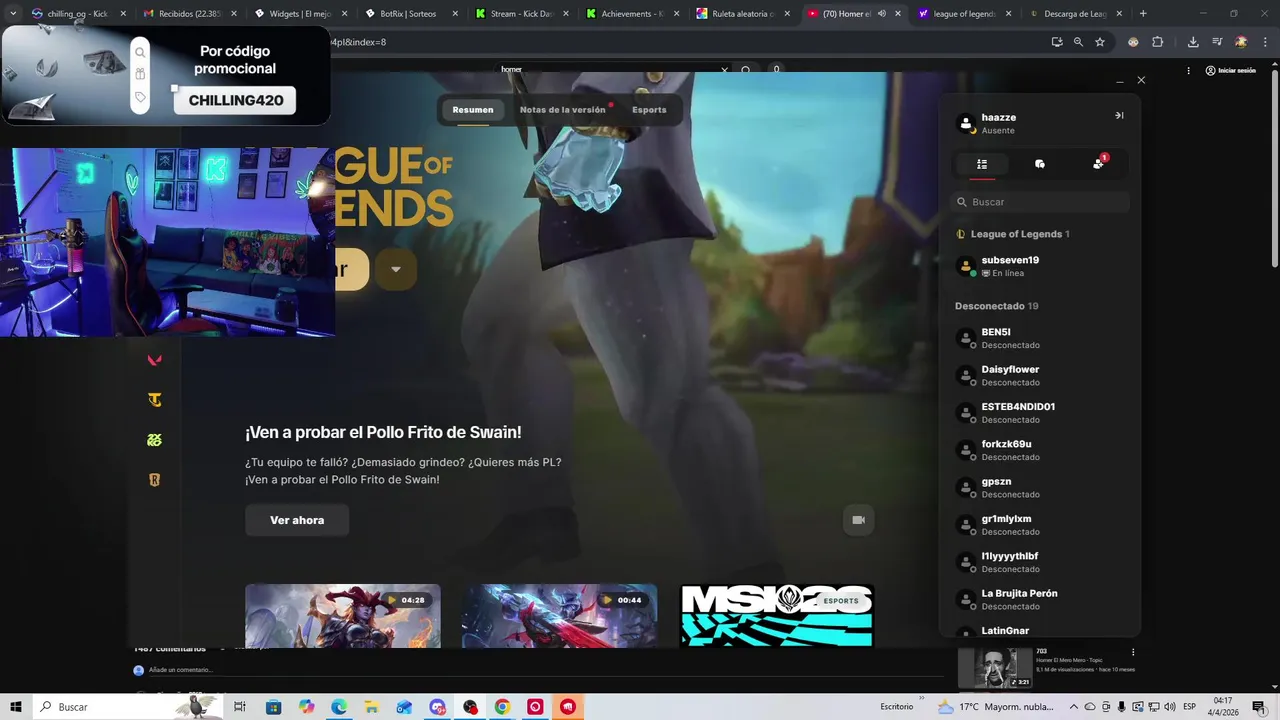1280x720 pixels.
Task: Click the video camera icon on banner
Action: click(858, 520)
